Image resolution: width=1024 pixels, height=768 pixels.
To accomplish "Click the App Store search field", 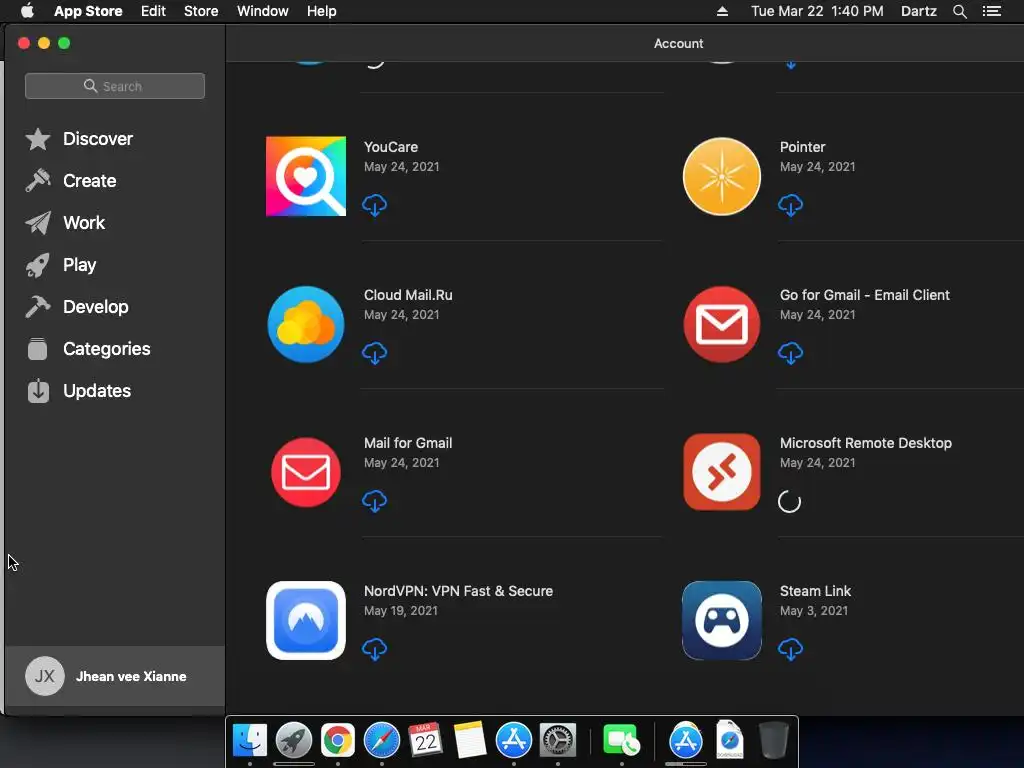I will click(115, 86).
